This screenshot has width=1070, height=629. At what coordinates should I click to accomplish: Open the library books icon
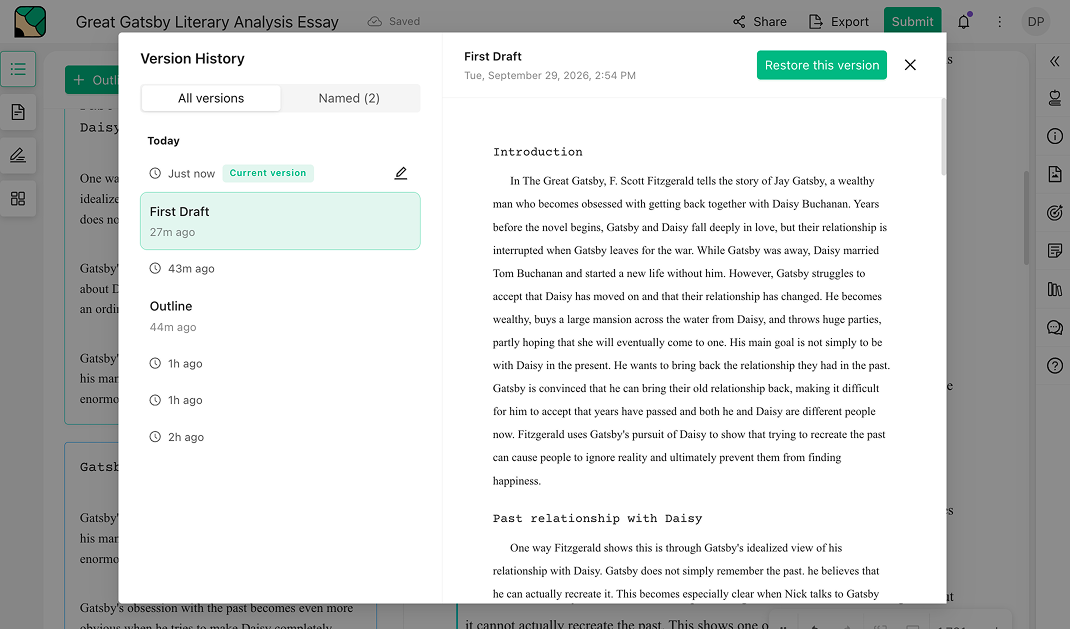point(1054,289)
